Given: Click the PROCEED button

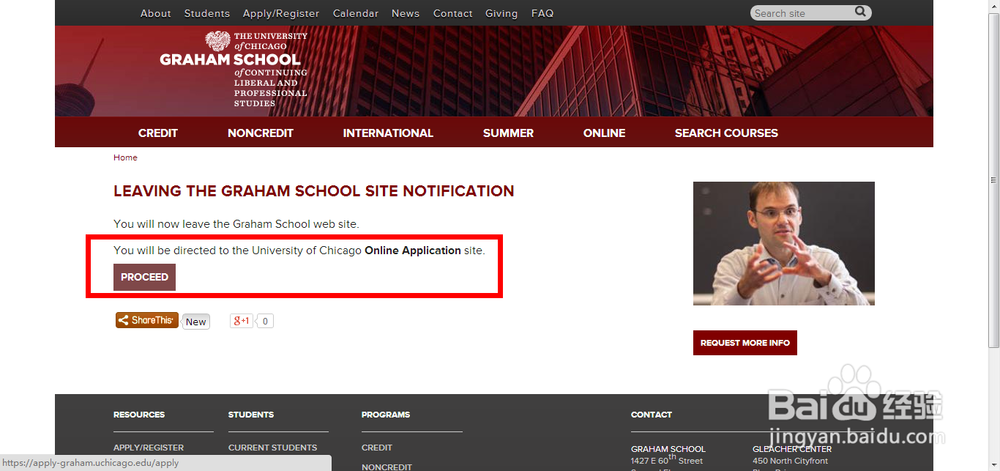Looking at the screenshot, I should [144, 277].
